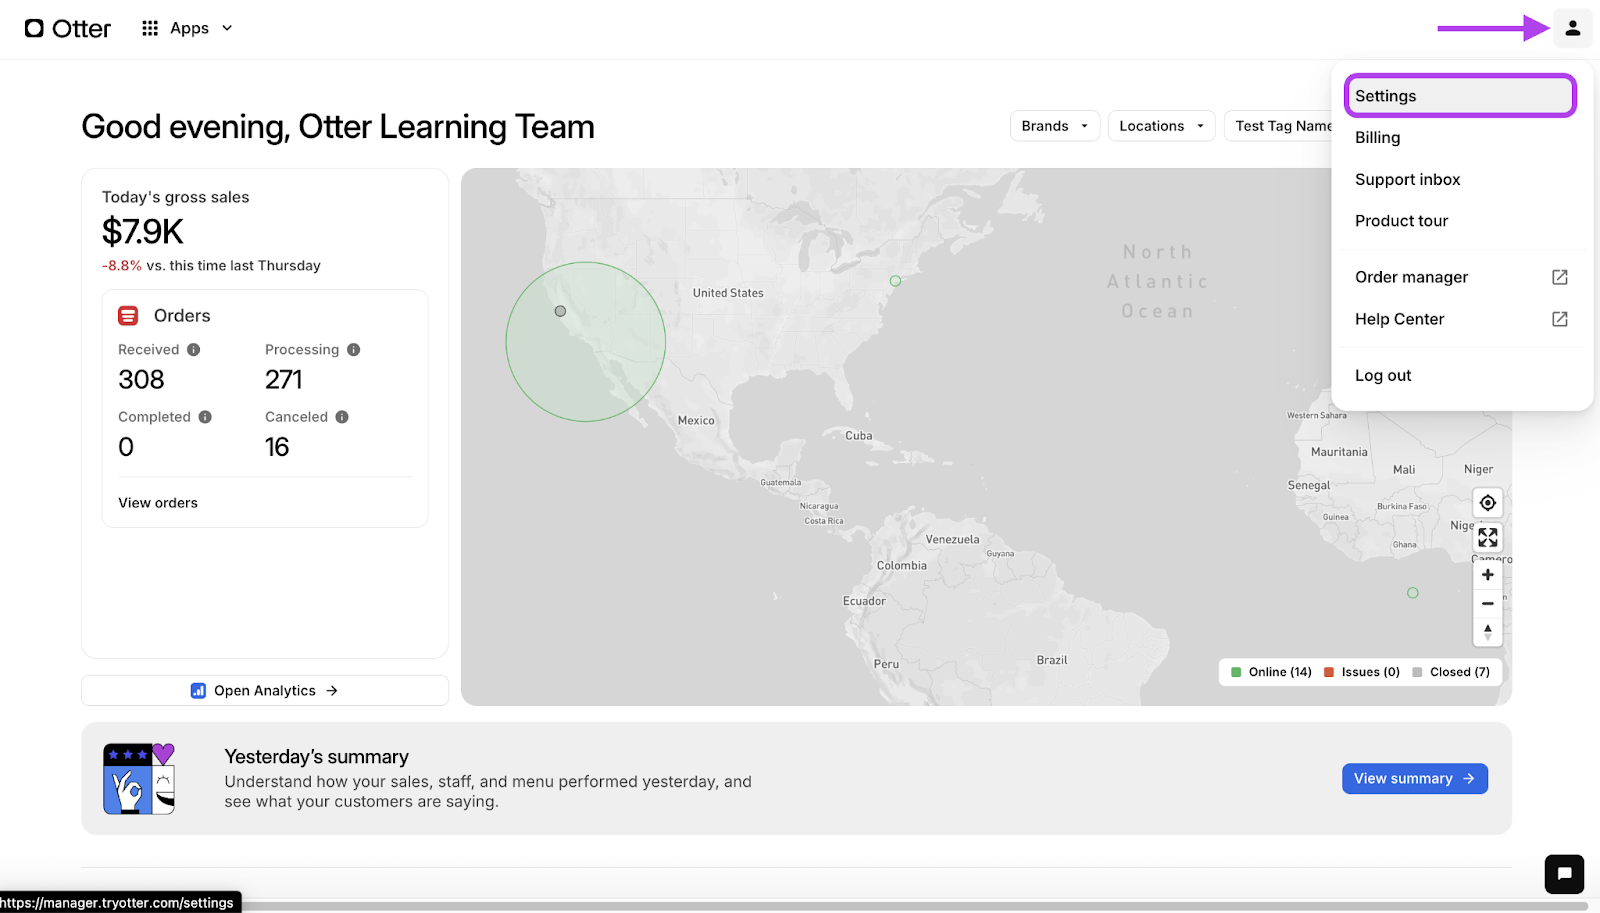Click the red Orders icon
The image size is (1600, 913).
pos(128,314)
